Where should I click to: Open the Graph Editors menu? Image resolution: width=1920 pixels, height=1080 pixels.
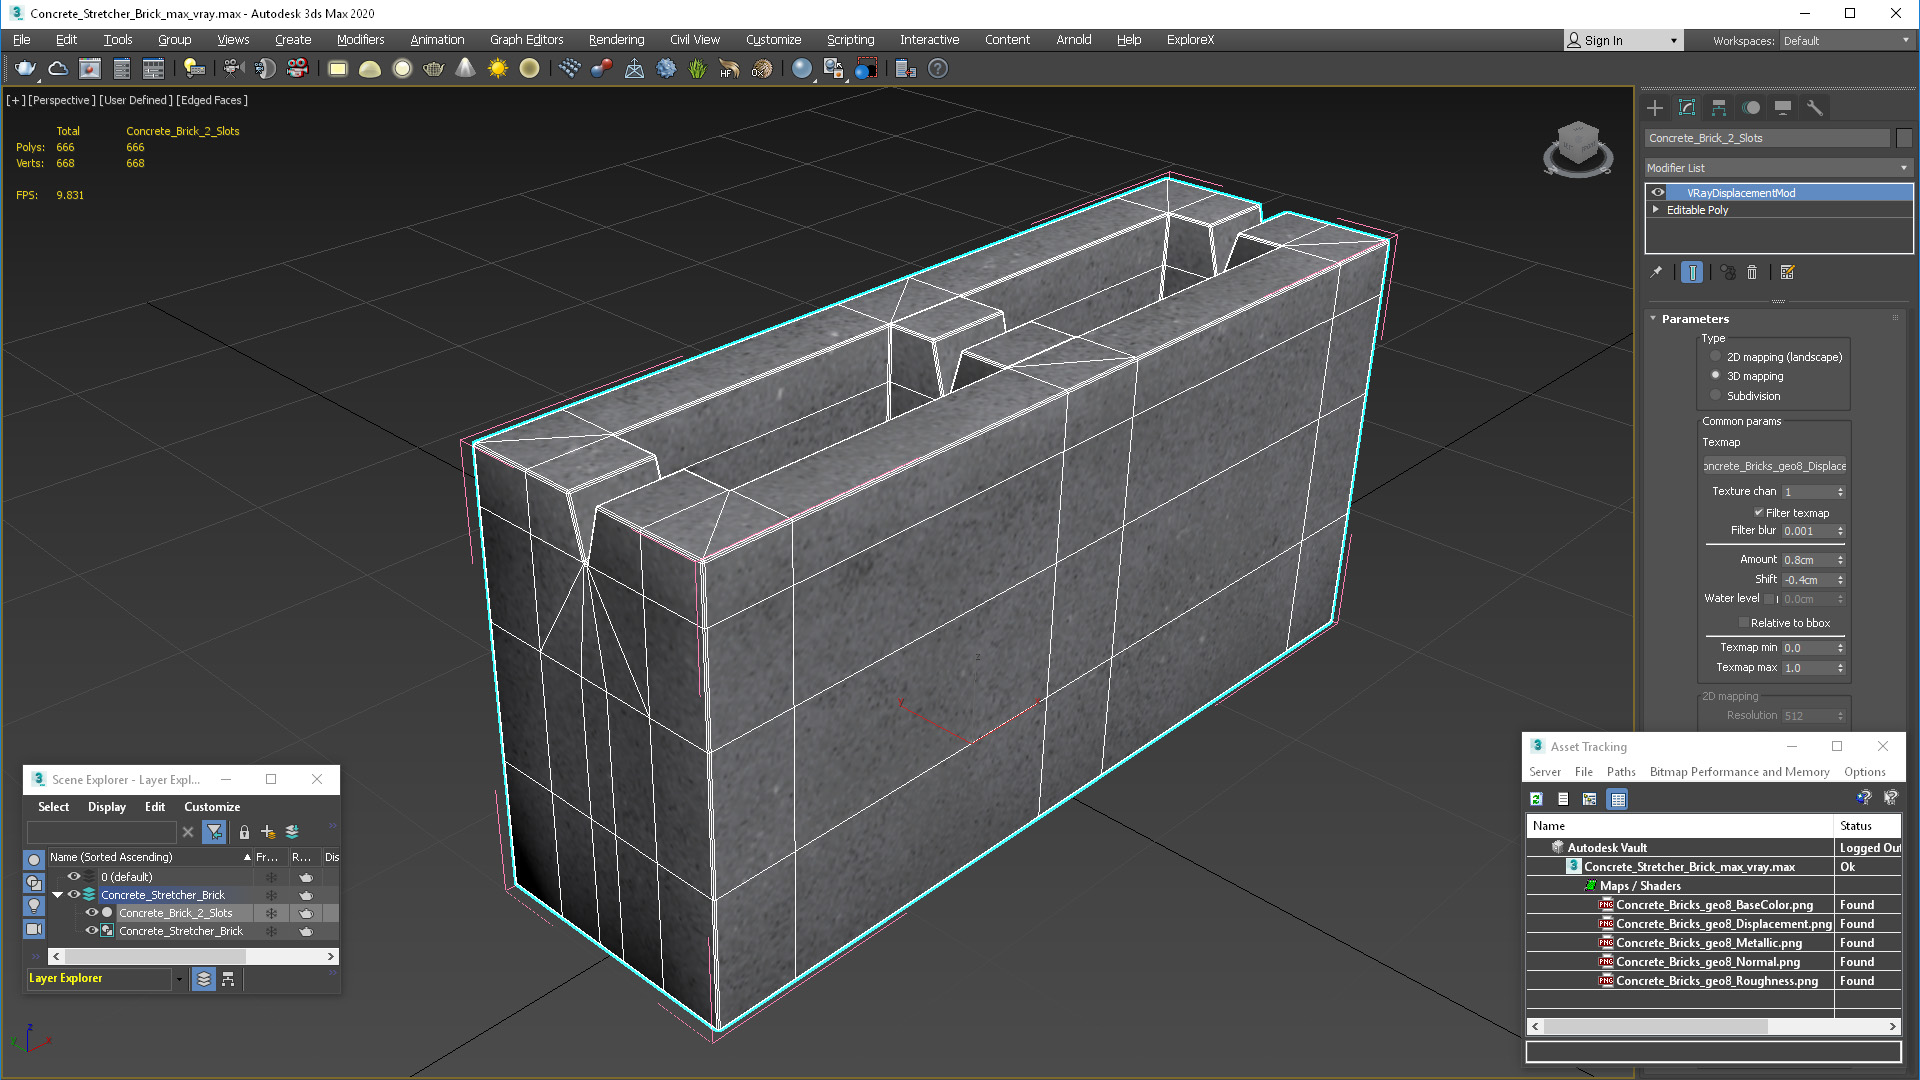tap(526, 40)
